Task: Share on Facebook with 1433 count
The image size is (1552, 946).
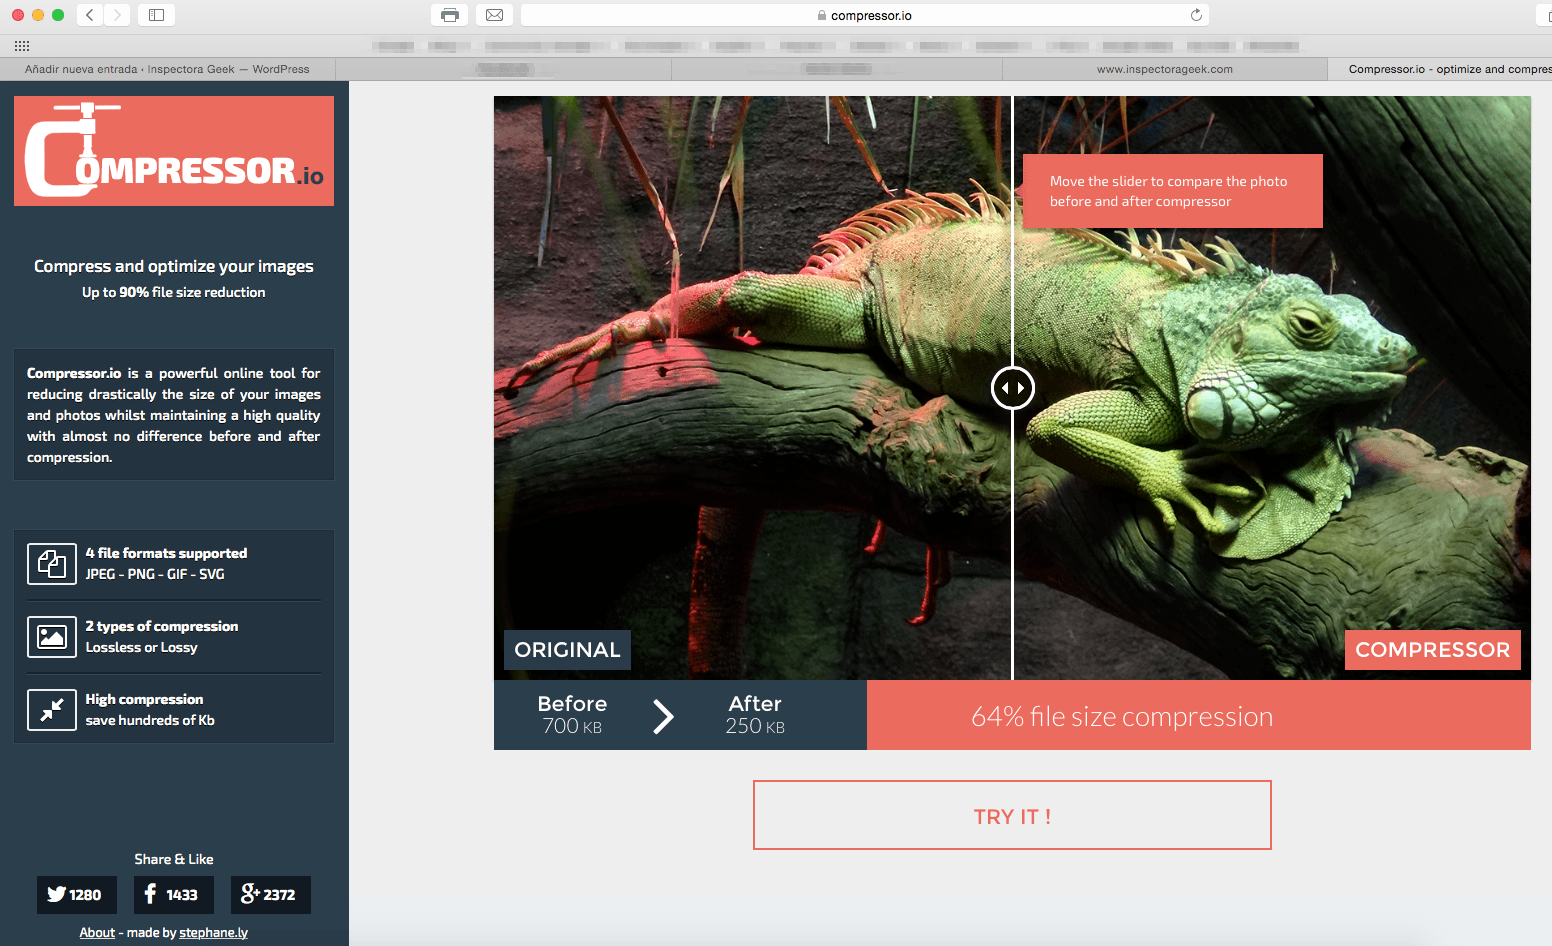Action: click(174, 895)
